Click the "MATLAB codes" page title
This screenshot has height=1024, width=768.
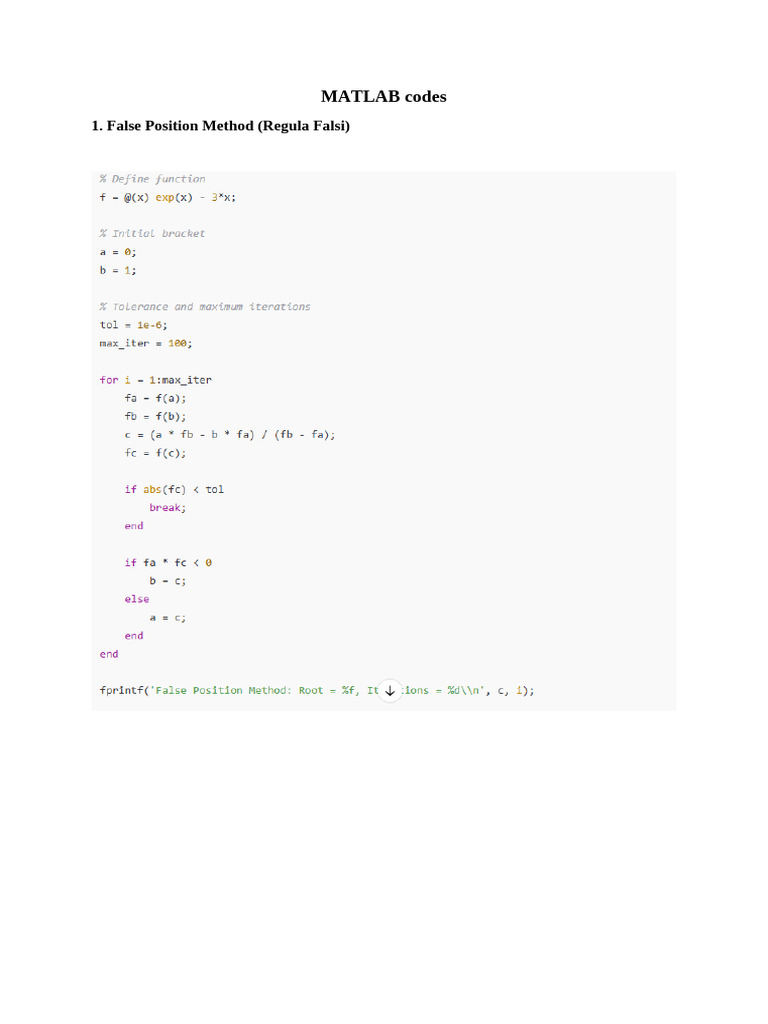(x=383, y=97)
